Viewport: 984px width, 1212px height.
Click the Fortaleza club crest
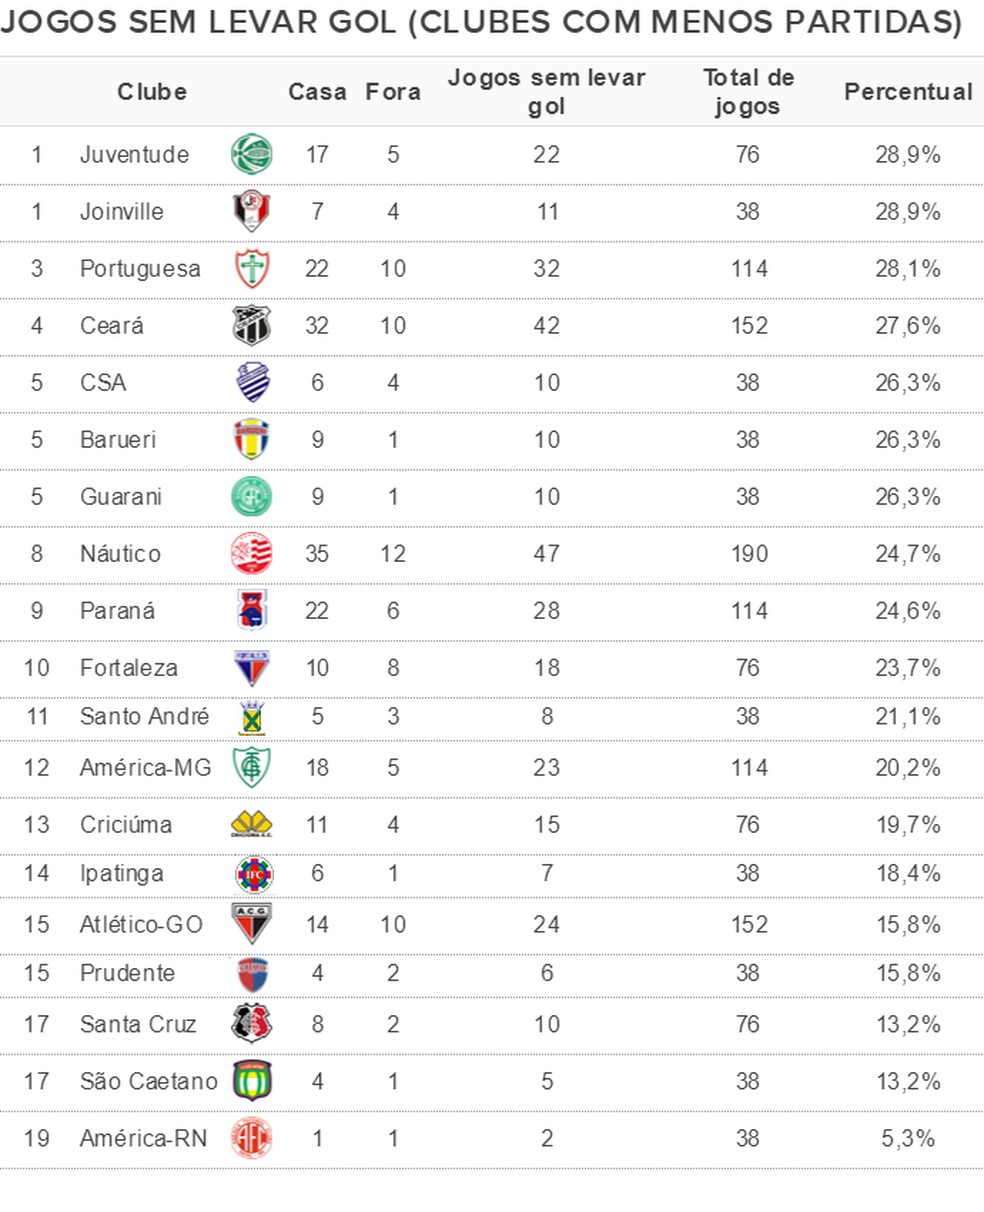tap(251, 667)
